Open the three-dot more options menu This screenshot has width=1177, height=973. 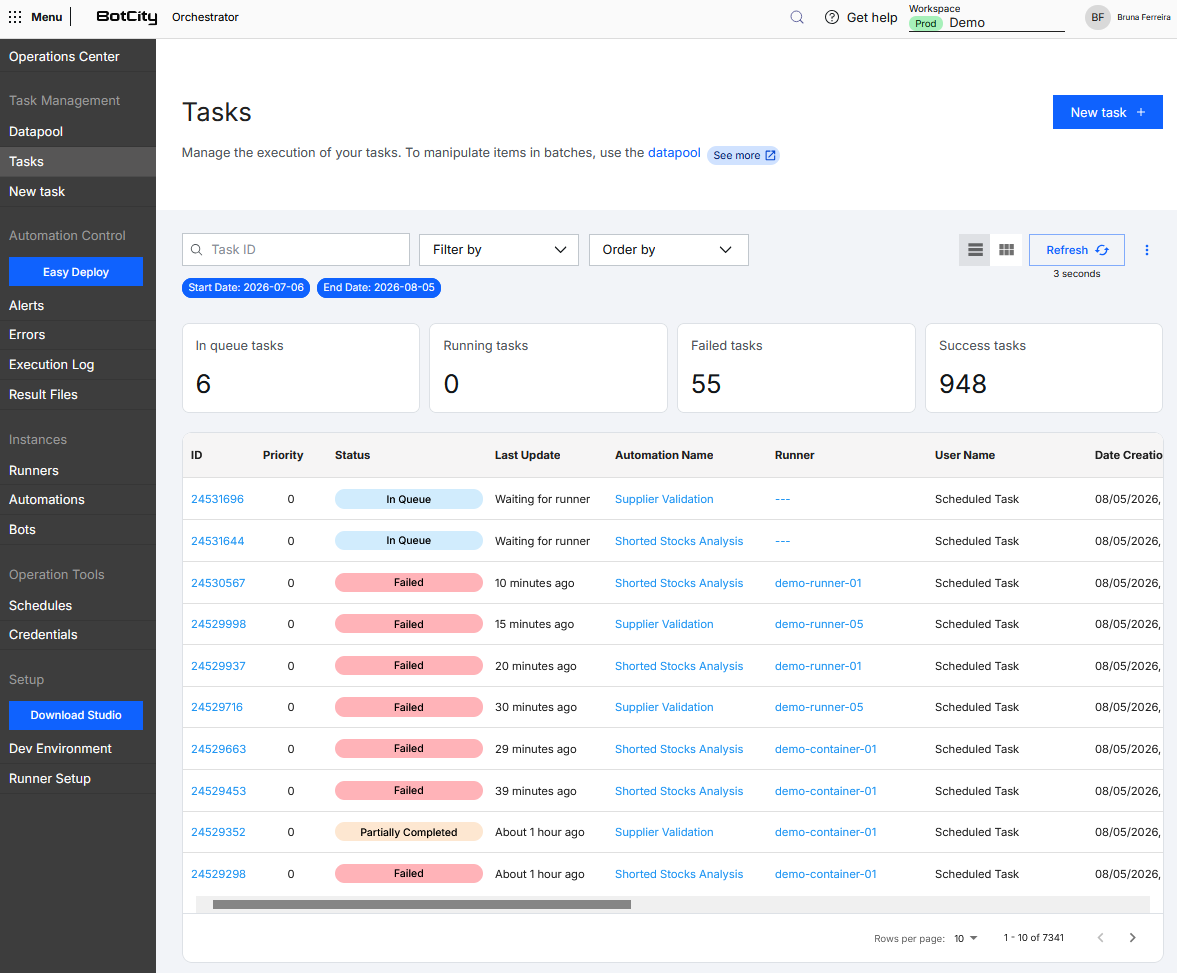1147,250
